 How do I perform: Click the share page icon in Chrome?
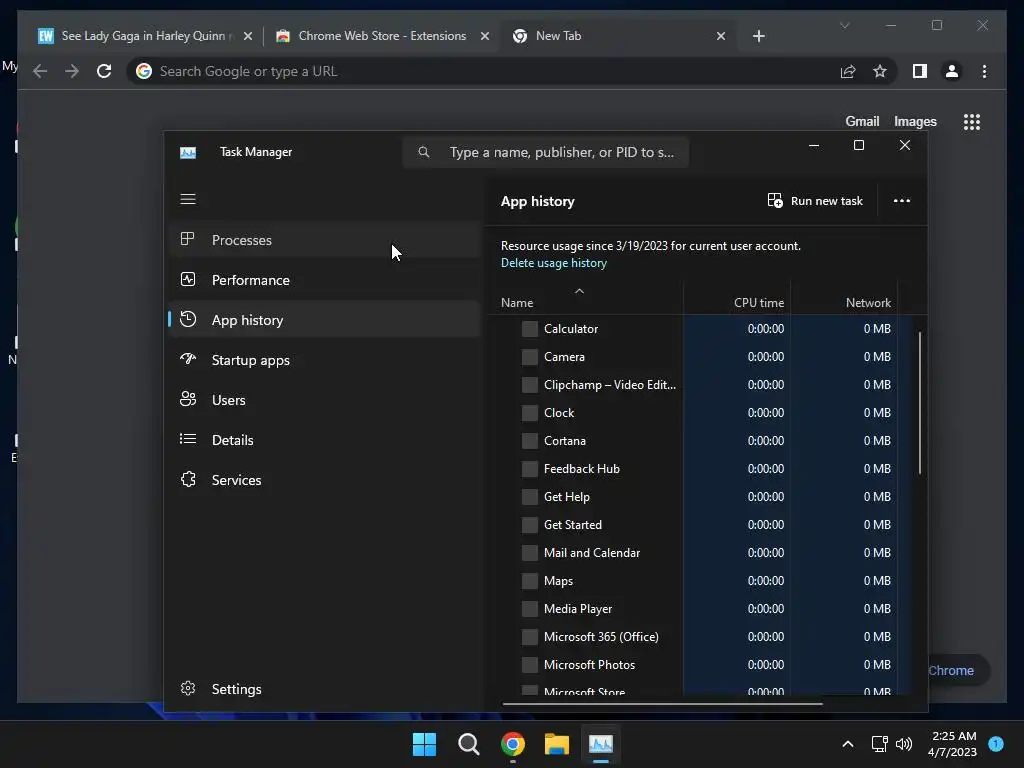(848, 71)
